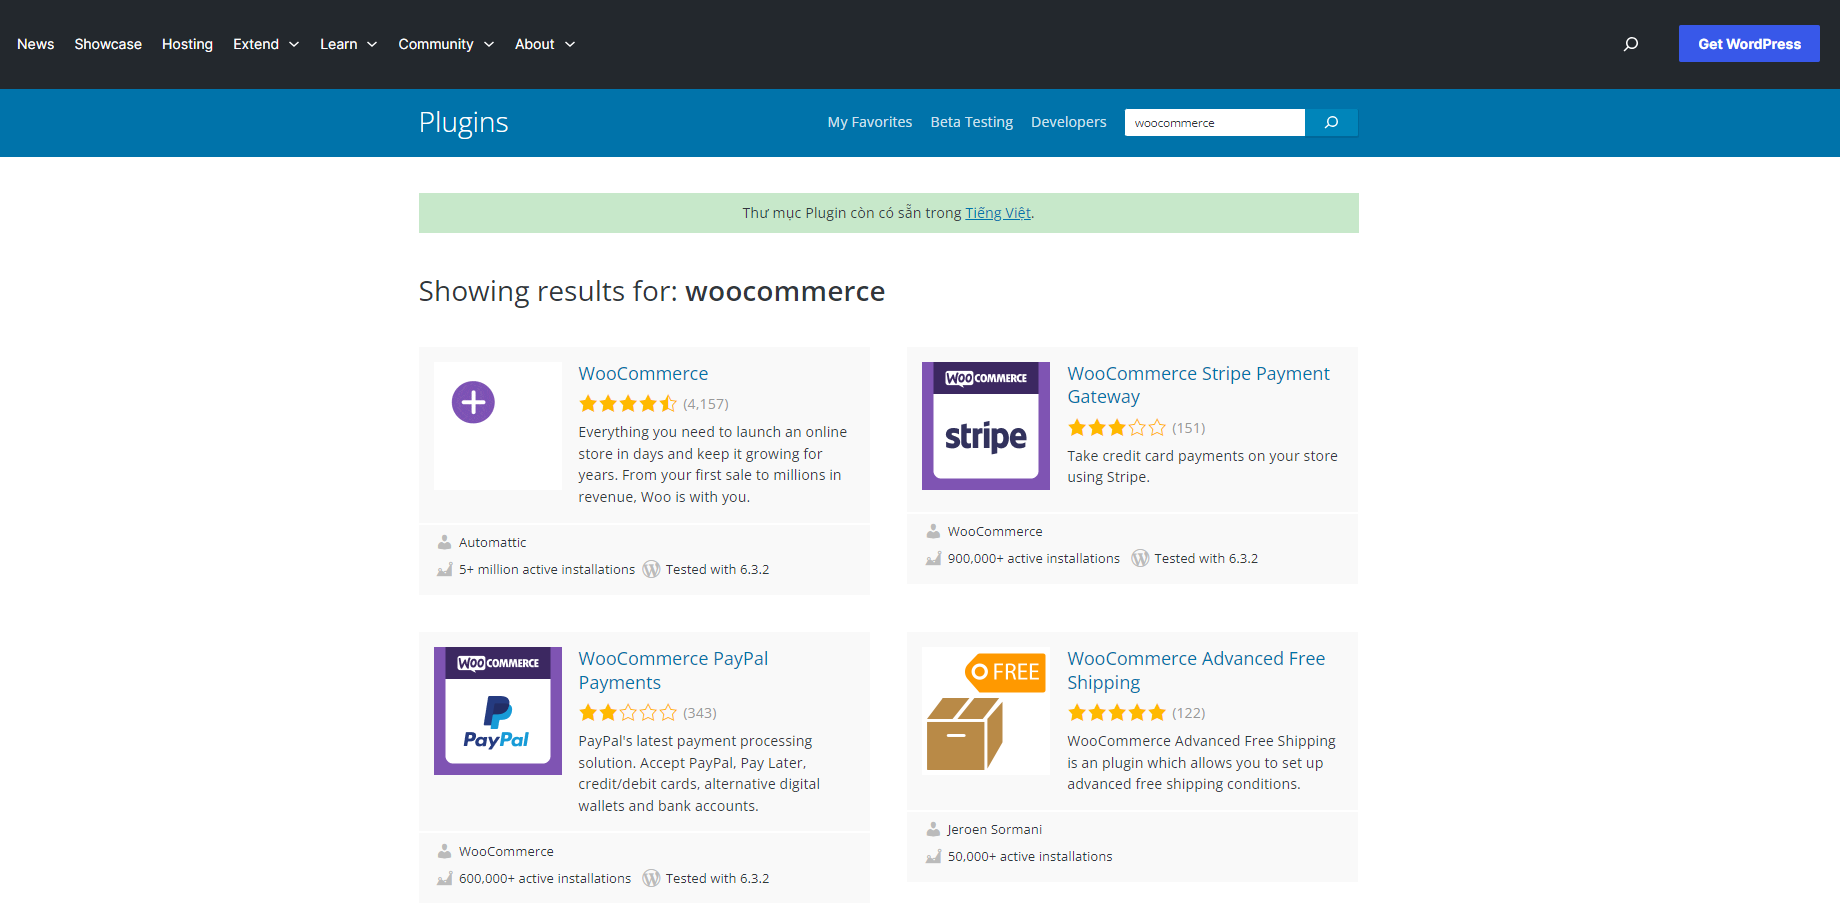Click the star rating of Stripe Payment Gateway
1840x914 pixels.
point(1117,428)
